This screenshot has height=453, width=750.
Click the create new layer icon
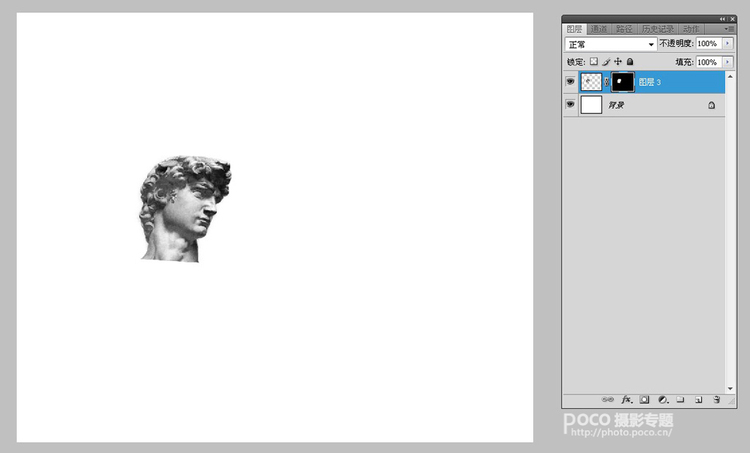[x=699, y=399]
